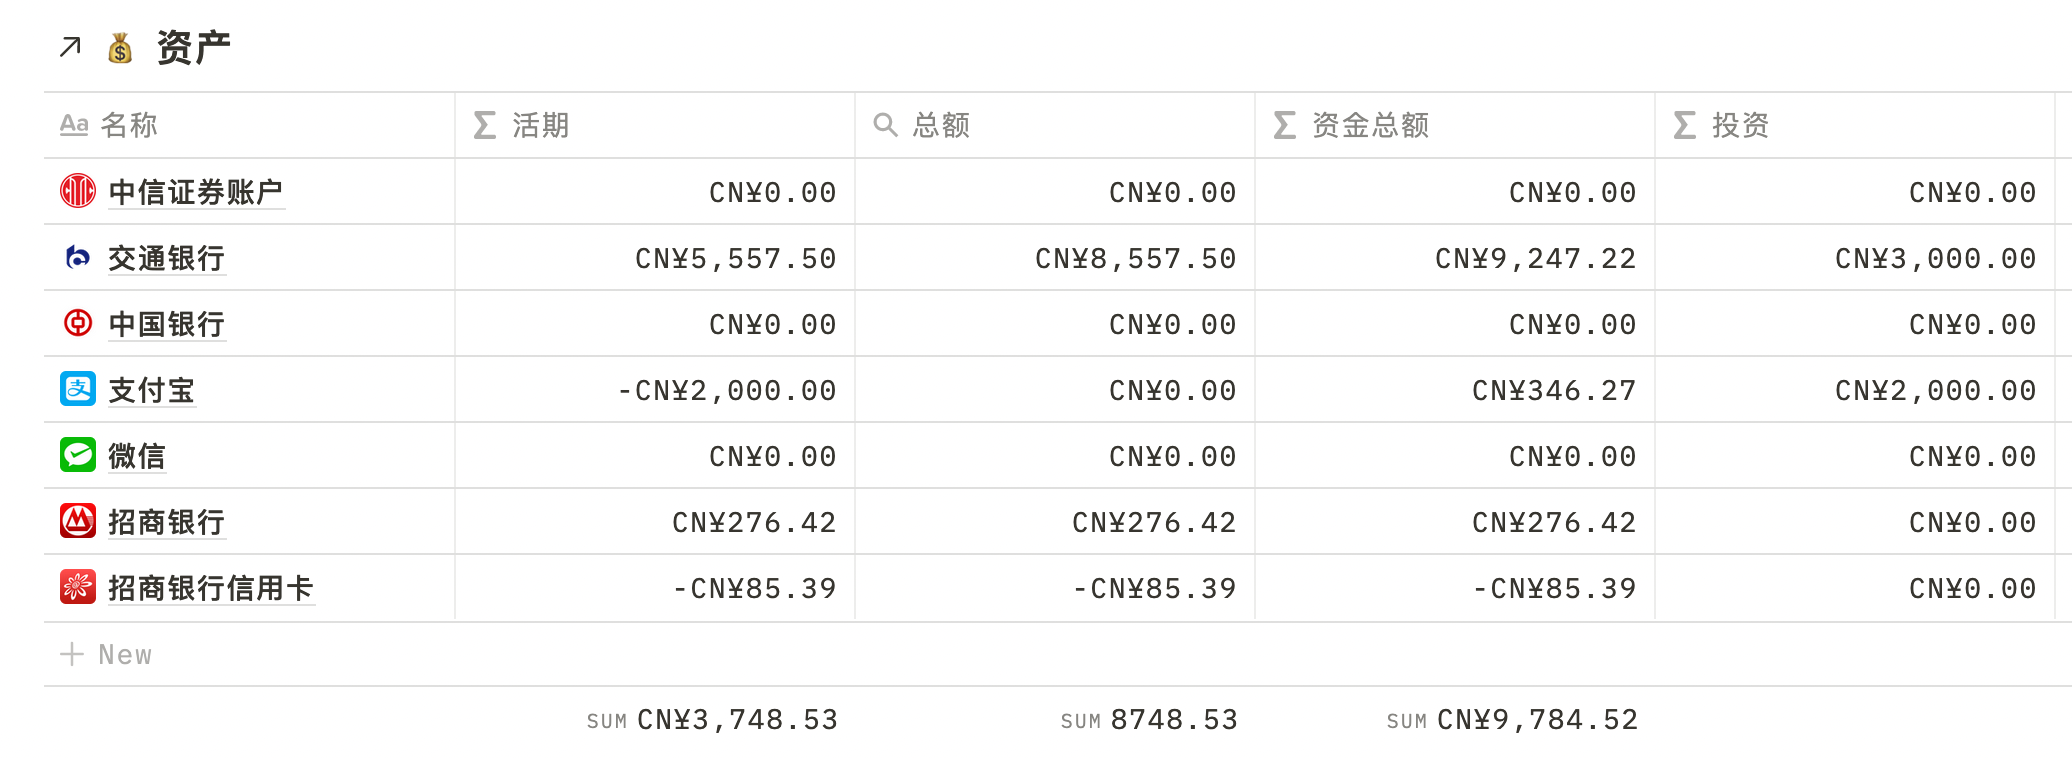Click the 招商银行信用卡 flower icon
This screenshot has width=2072, height=758.
(78, 587)
